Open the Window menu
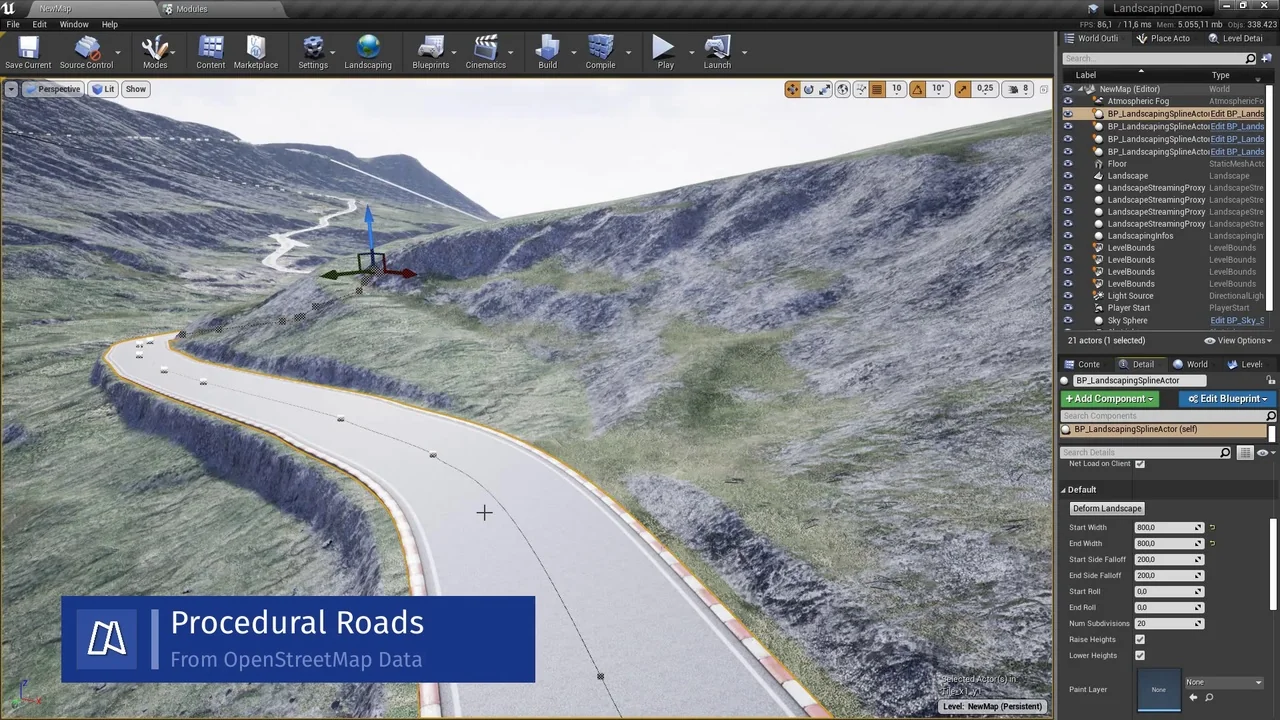The height and width of the screenshot is (720, 1280). pos(73,24)
